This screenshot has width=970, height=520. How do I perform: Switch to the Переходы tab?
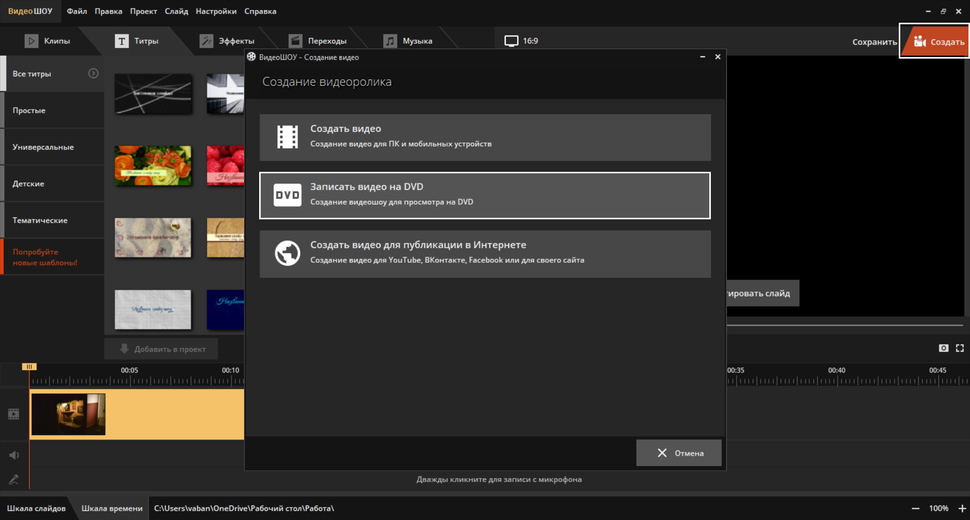pyautogui.click(x=318, y=41)
